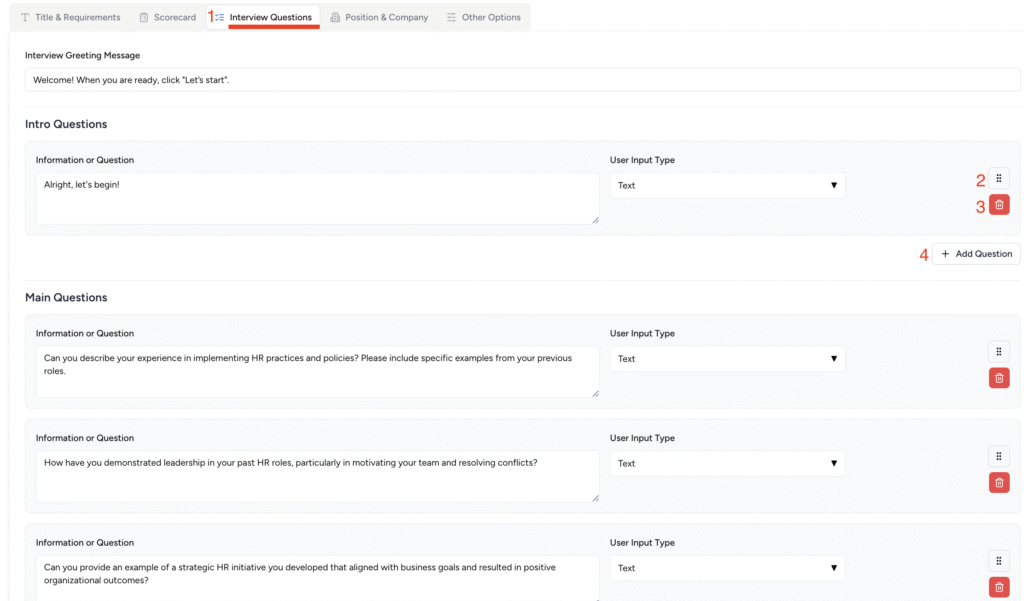1024x601 pixels.
Task: Open User Input Type dropdown for HR practices question
Action: click(727, 359)
